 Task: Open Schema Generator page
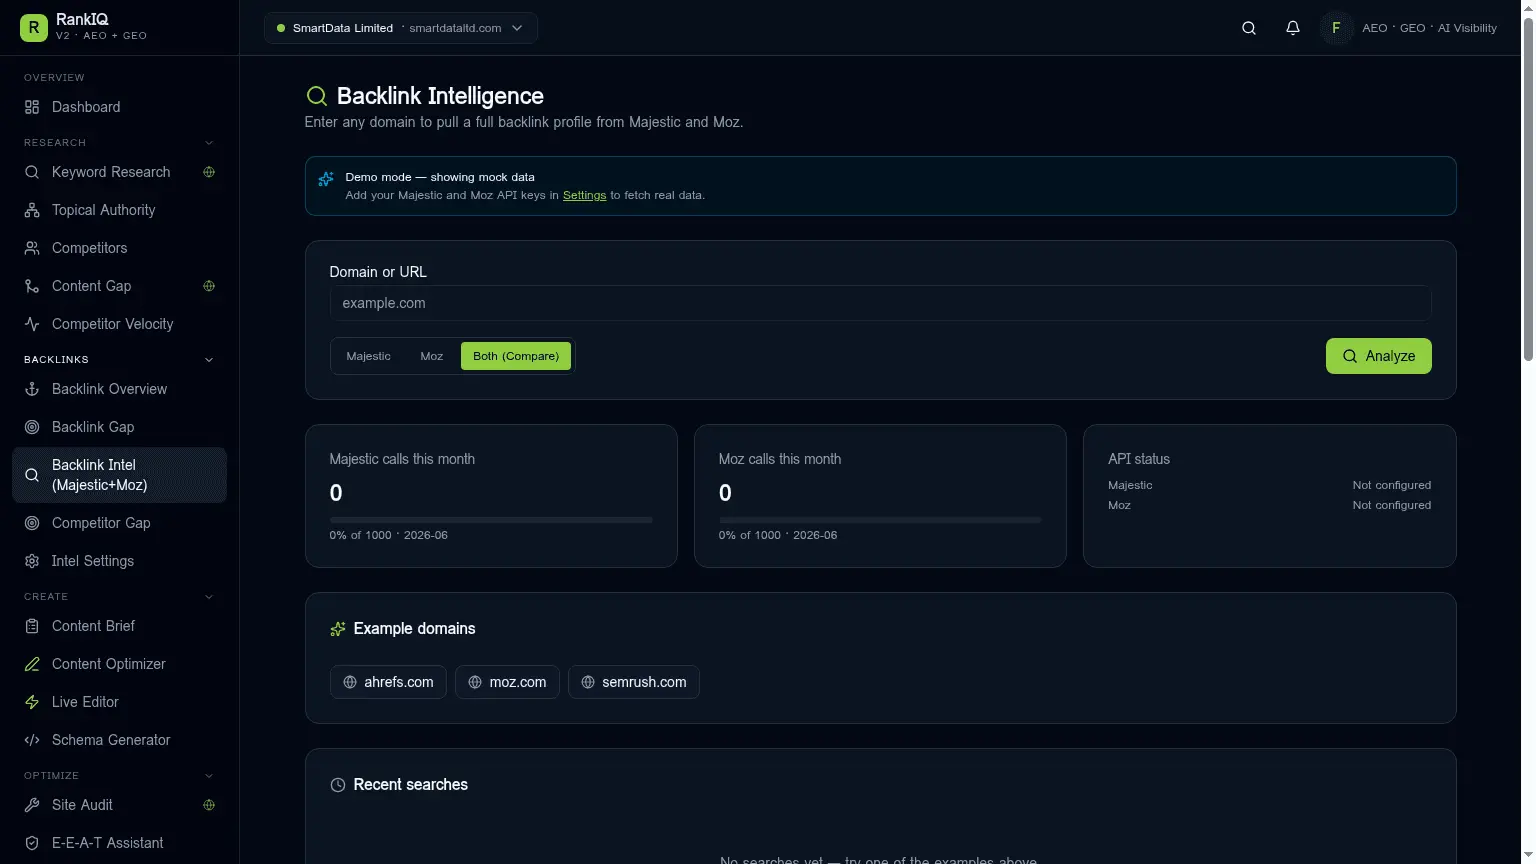click(x=119, y=740)
